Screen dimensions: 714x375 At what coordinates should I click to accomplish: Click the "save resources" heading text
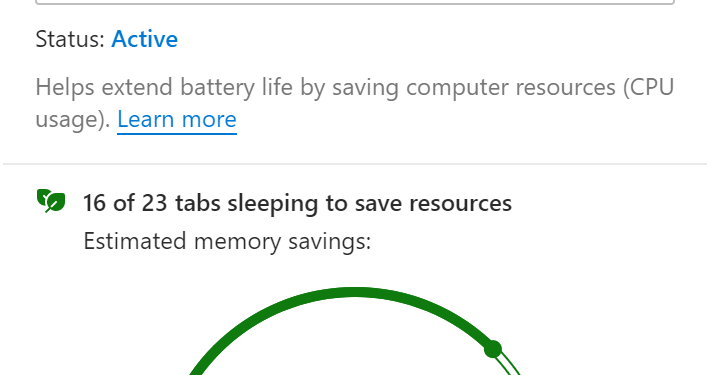(x=433, y=203)
